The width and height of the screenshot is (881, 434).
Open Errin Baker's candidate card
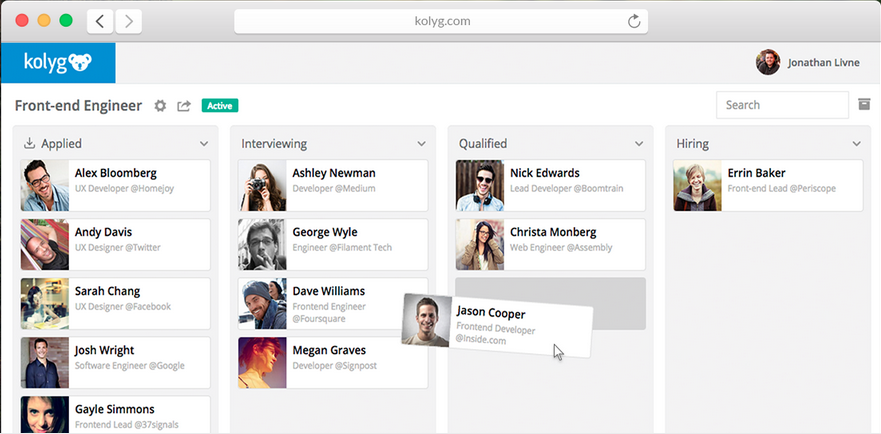point(768,186)
